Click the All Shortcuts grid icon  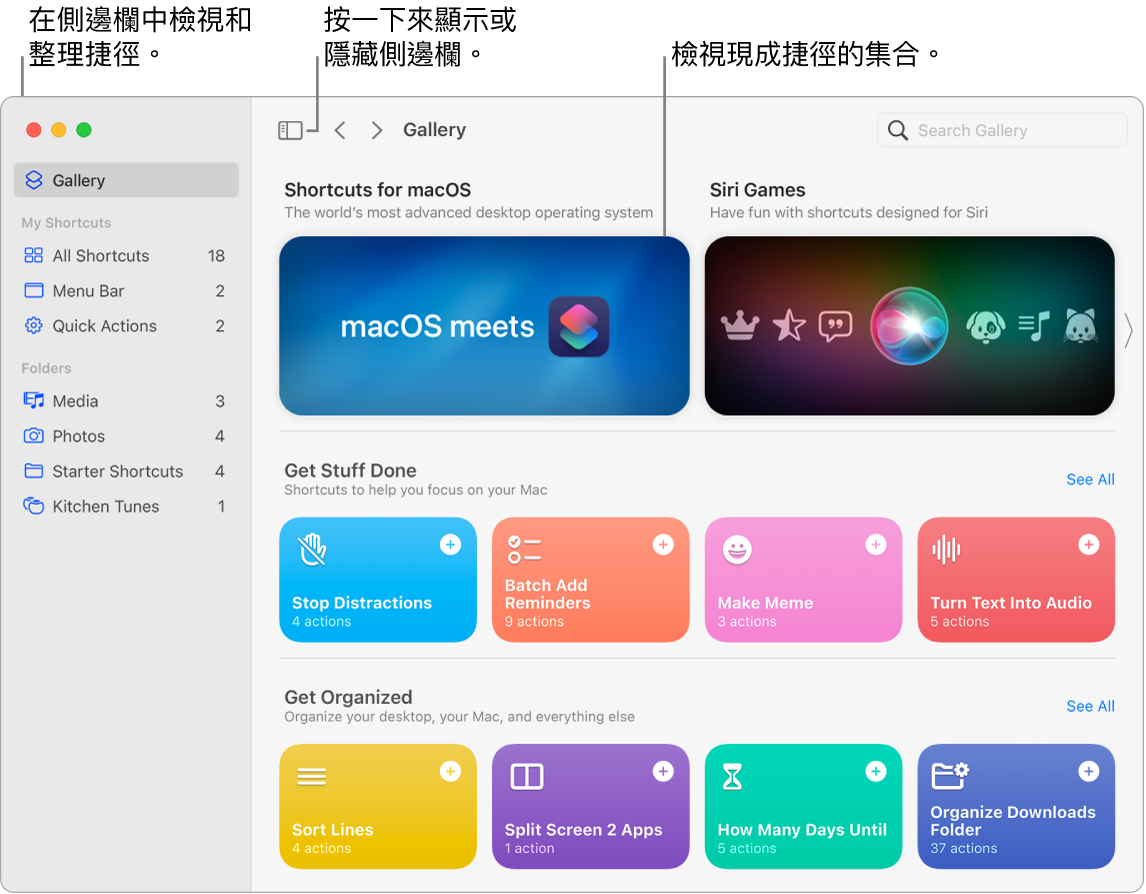pos(34,255)
